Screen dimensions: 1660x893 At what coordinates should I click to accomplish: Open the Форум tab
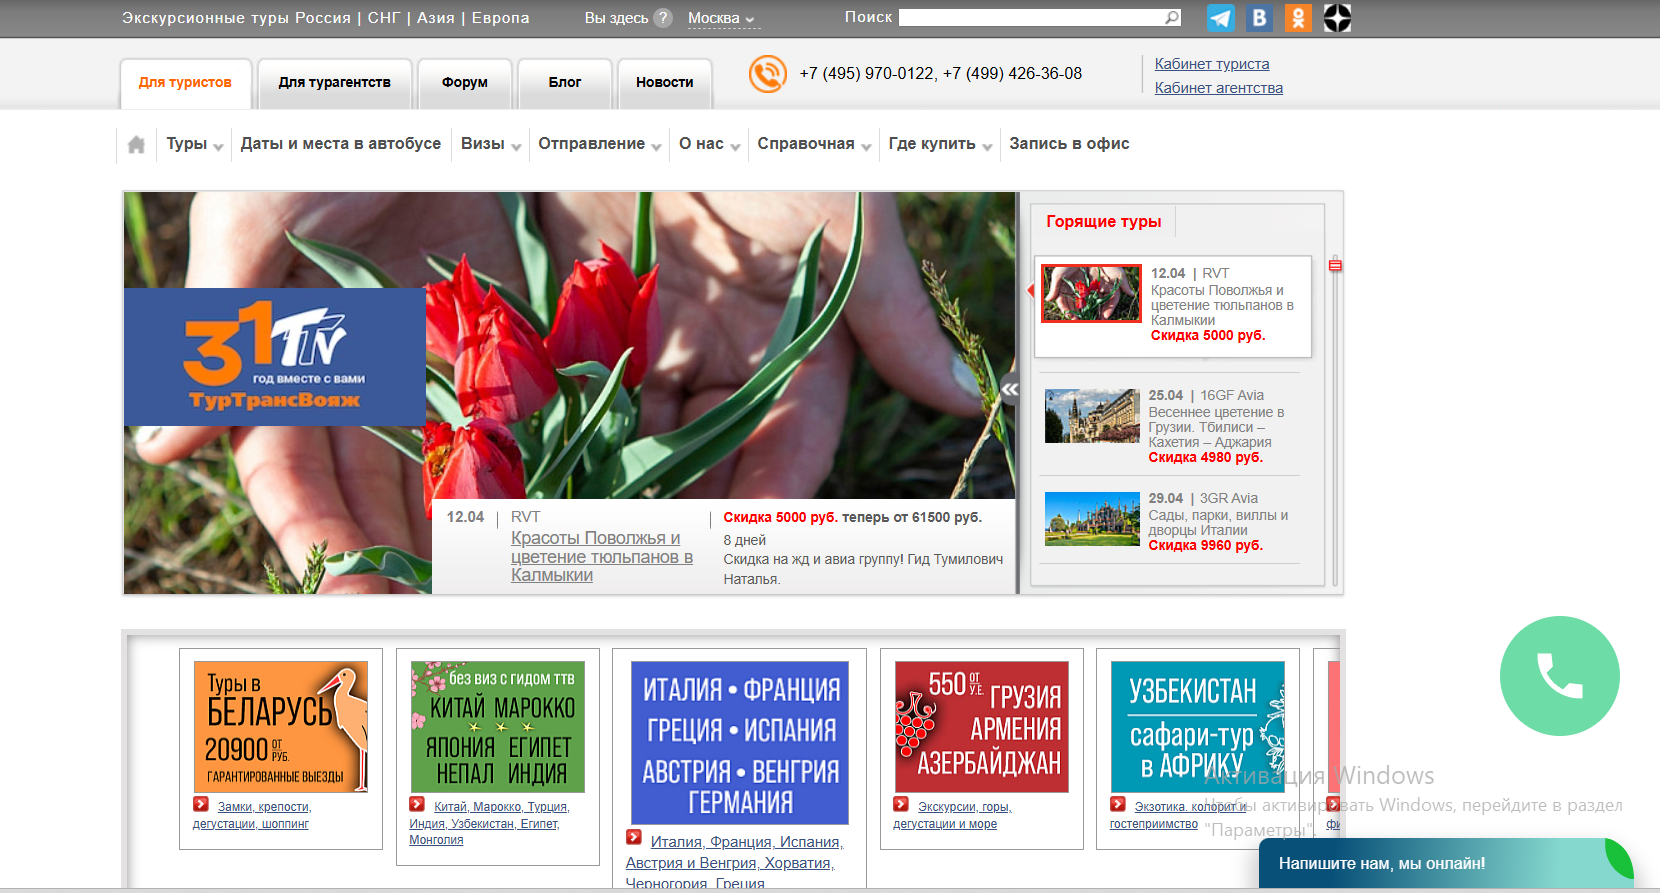[x=465, y=83]
